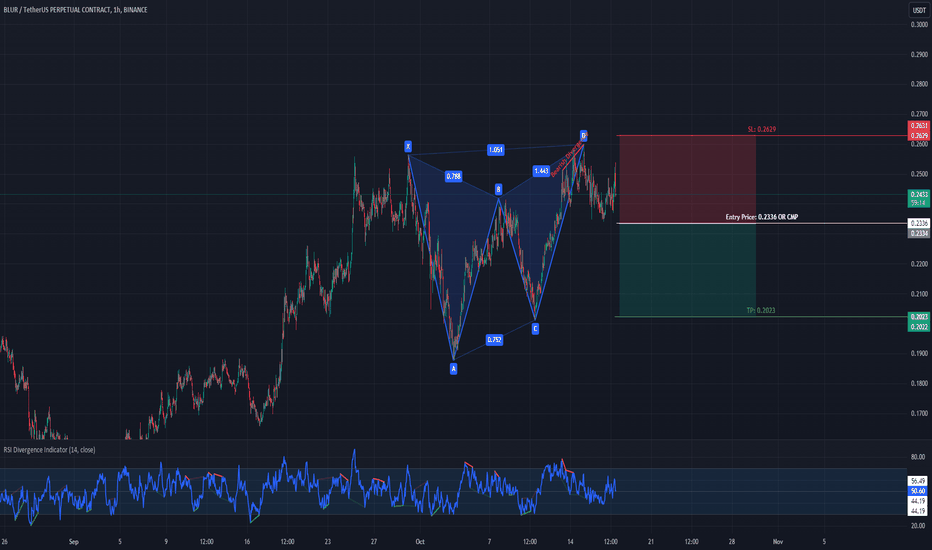Click the 21 date label on the time axis
The height and width of the screenshot is (550, 932).
pyautogui.click(x=651, y=542)
